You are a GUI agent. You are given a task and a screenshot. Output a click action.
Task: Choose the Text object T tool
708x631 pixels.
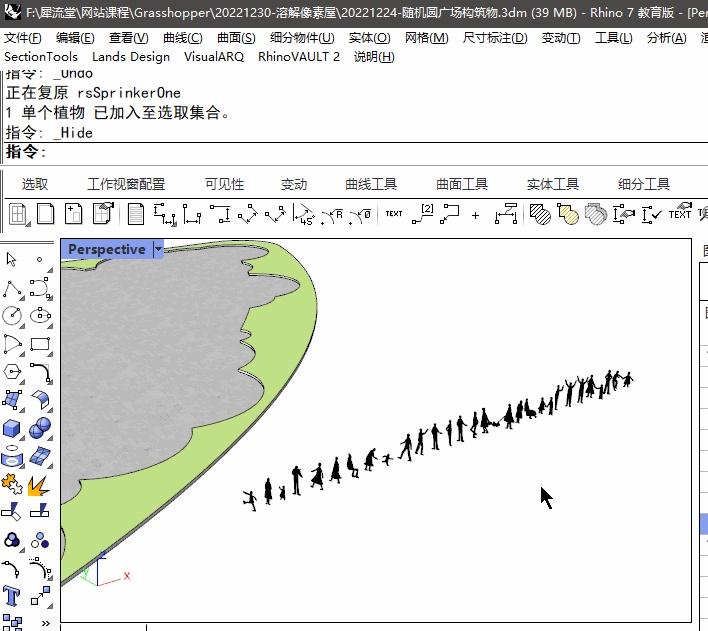pos(12,597)
